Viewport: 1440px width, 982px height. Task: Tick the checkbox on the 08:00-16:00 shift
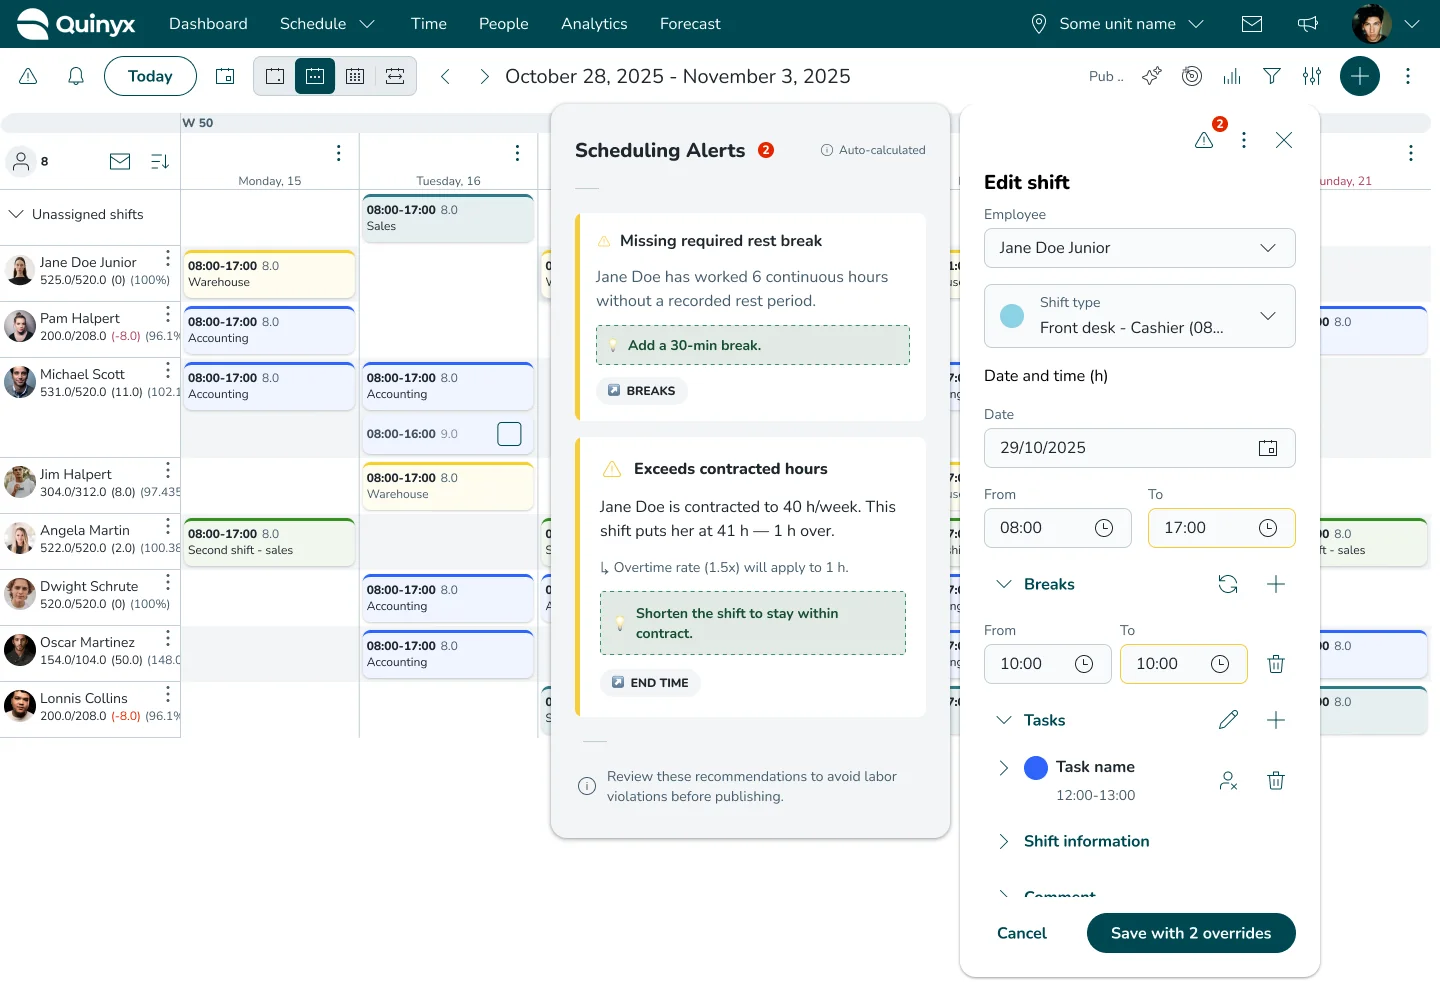510,434
